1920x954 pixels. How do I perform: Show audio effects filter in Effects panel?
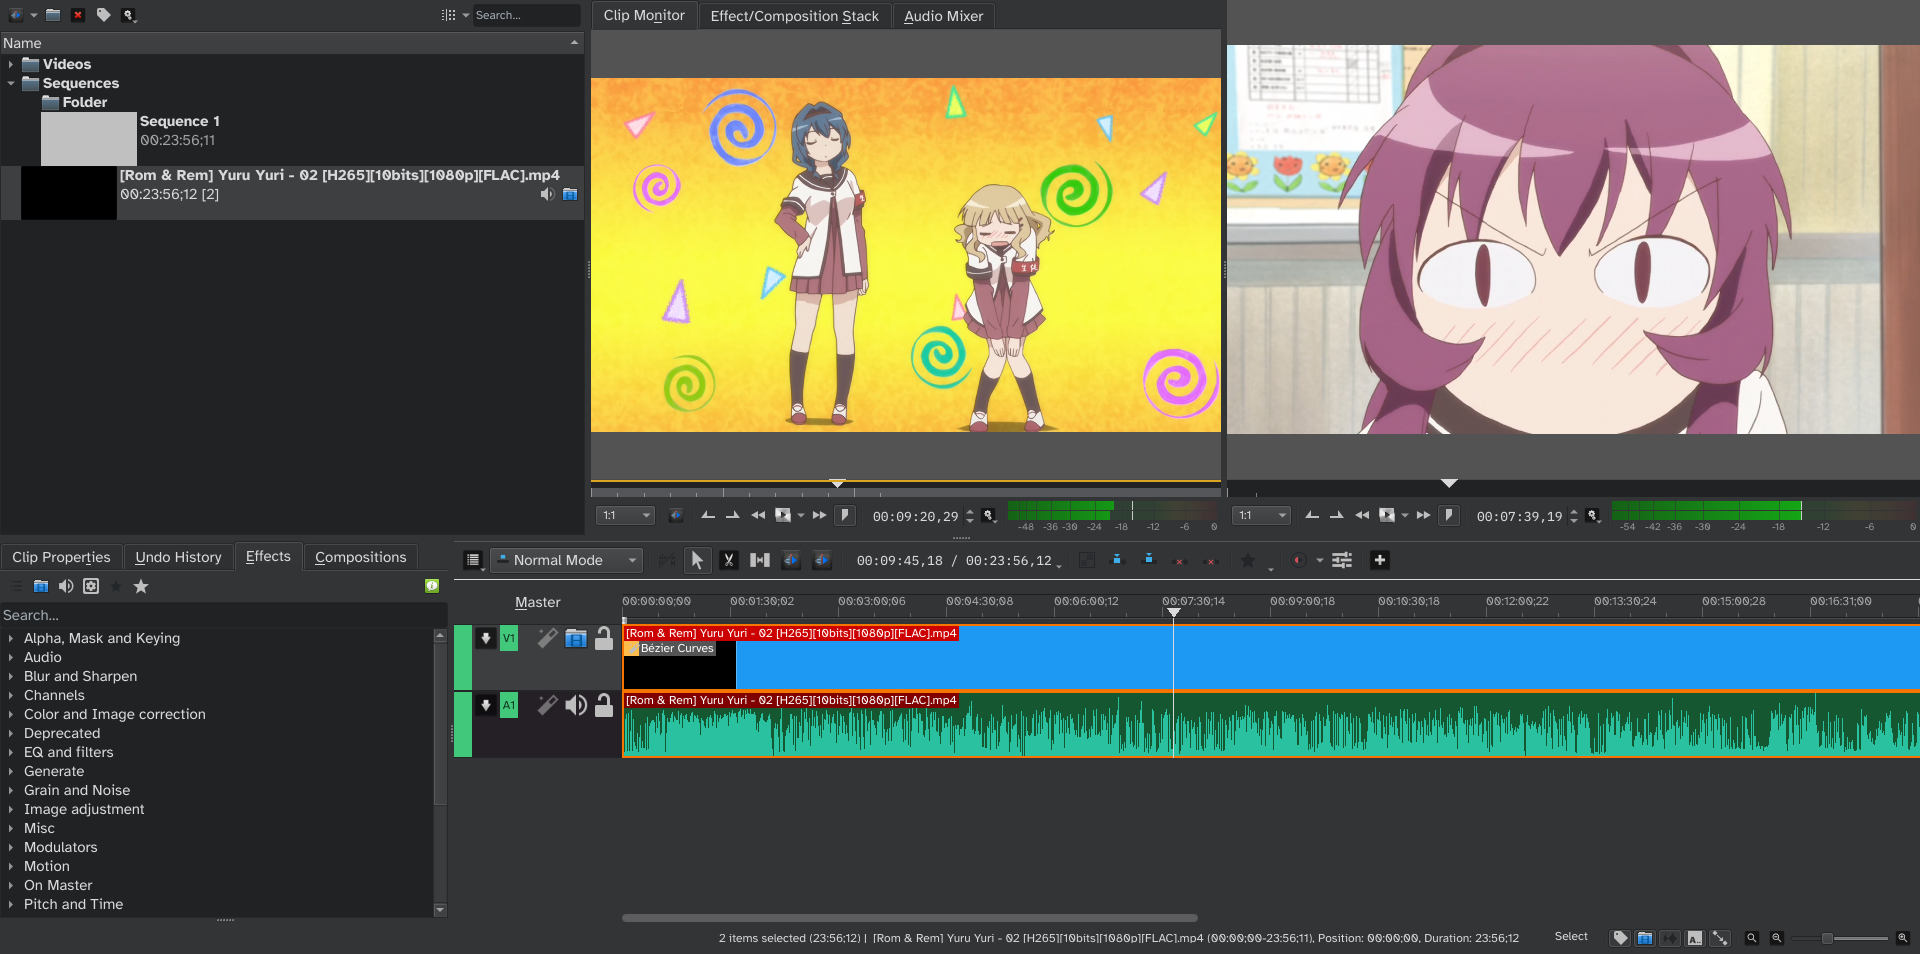[66, 586]
